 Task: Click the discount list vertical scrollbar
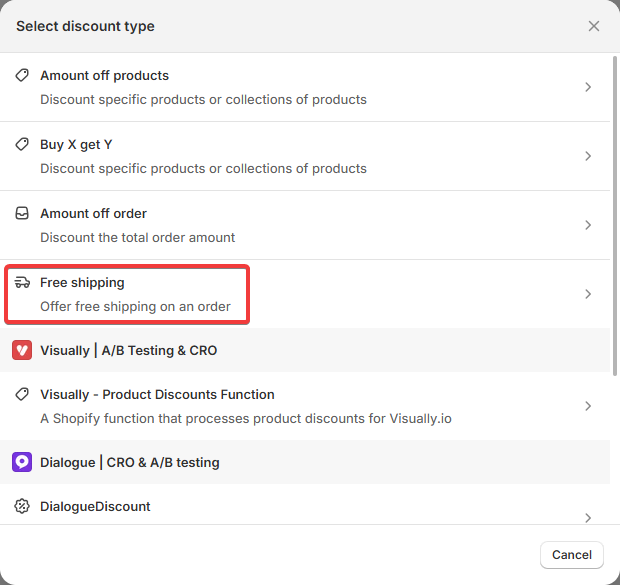615,216
